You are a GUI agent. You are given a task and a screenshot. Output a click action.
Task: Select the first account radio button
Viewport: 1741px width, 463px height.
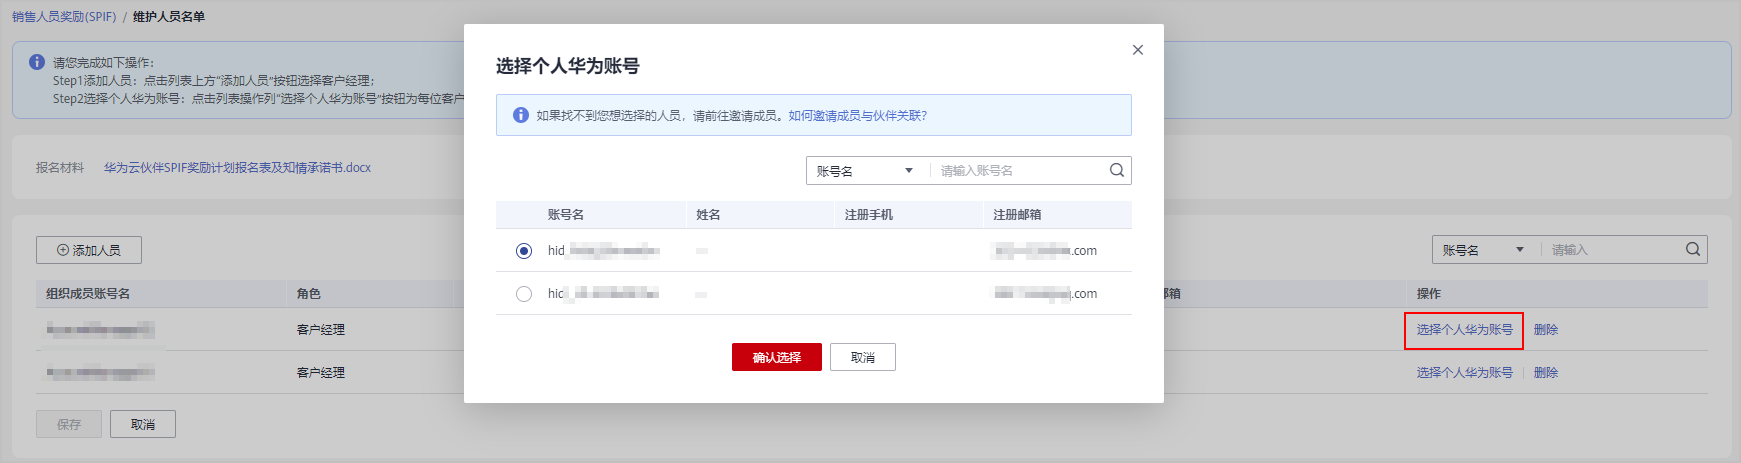[x=524, y=251]
